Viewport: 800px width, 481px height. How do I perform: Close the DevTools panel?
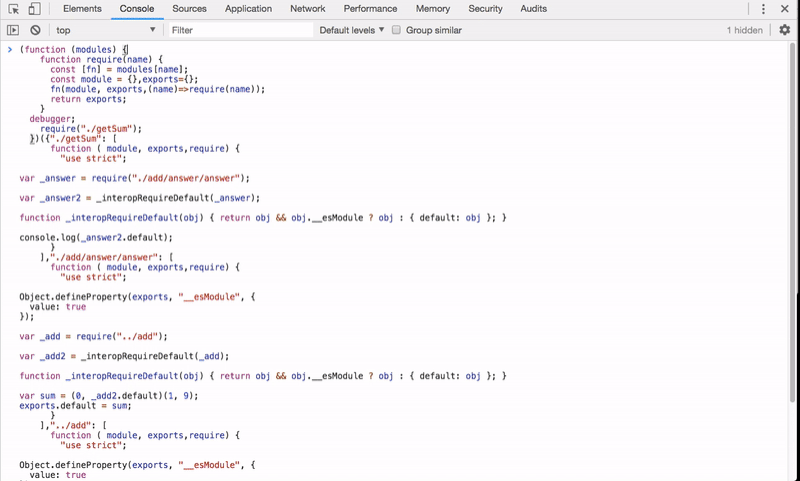[785, 9]
